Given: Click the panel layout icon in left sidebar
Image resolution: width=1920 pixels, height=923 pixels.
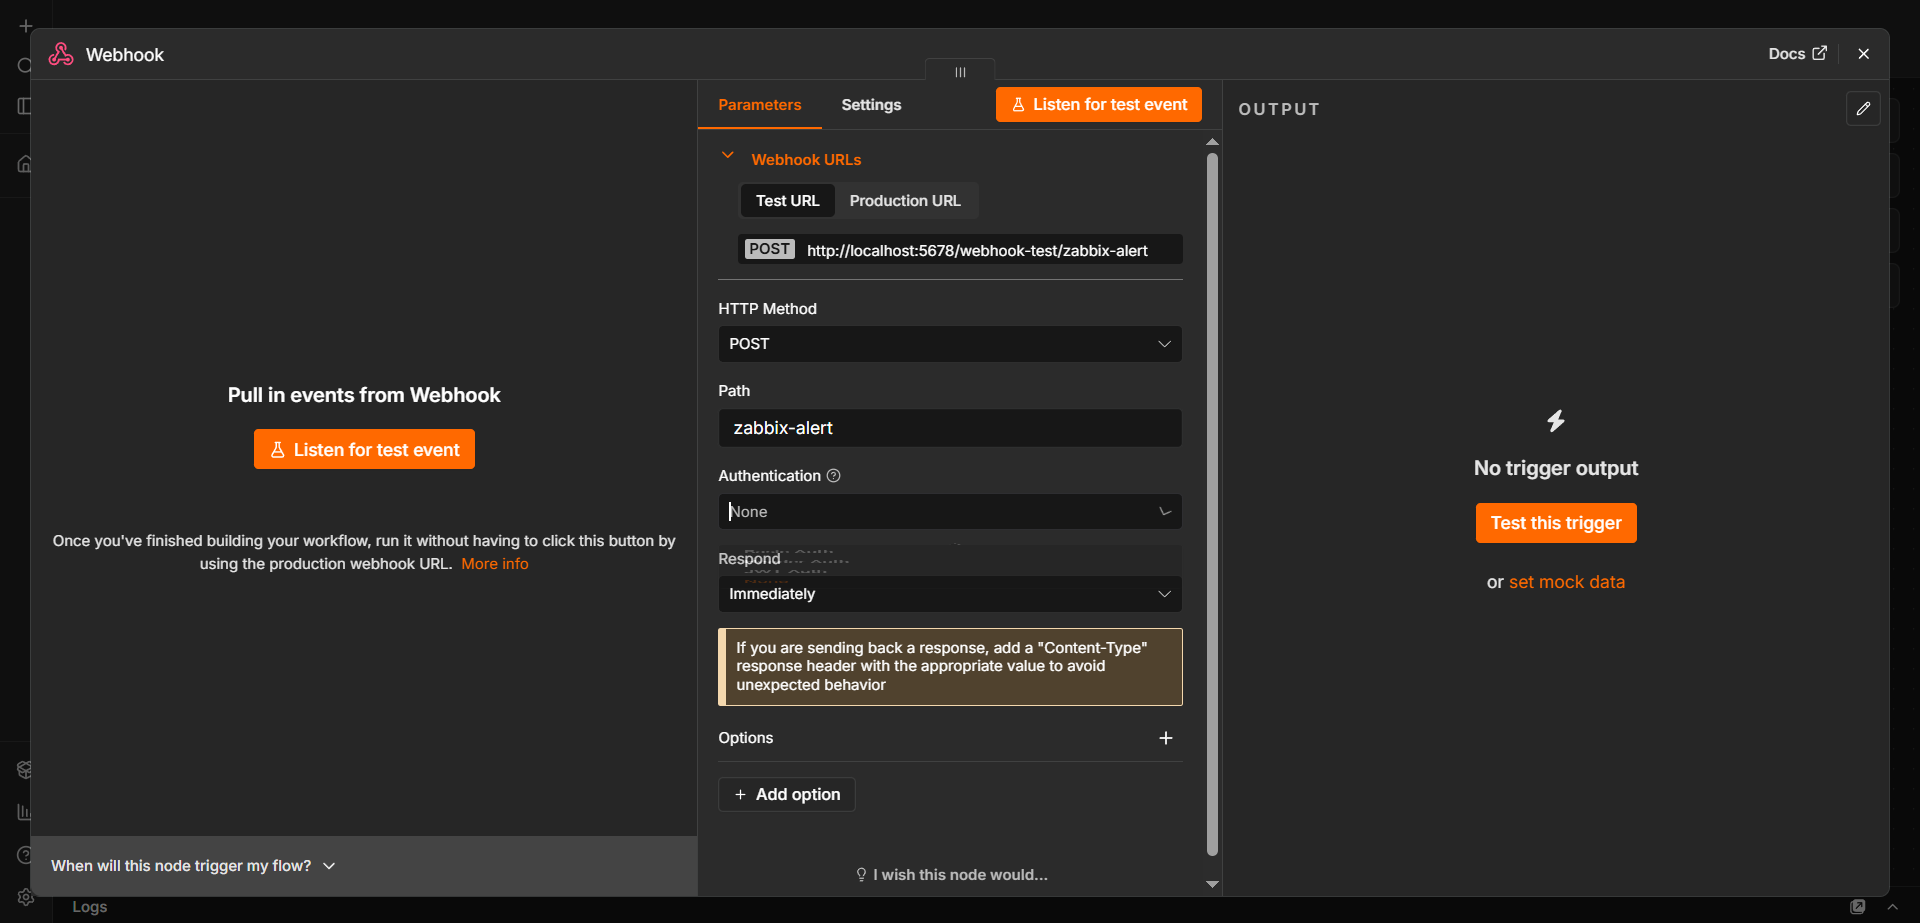Looking at the screenshot, I should pyautogui.click(x=24, y=106).
